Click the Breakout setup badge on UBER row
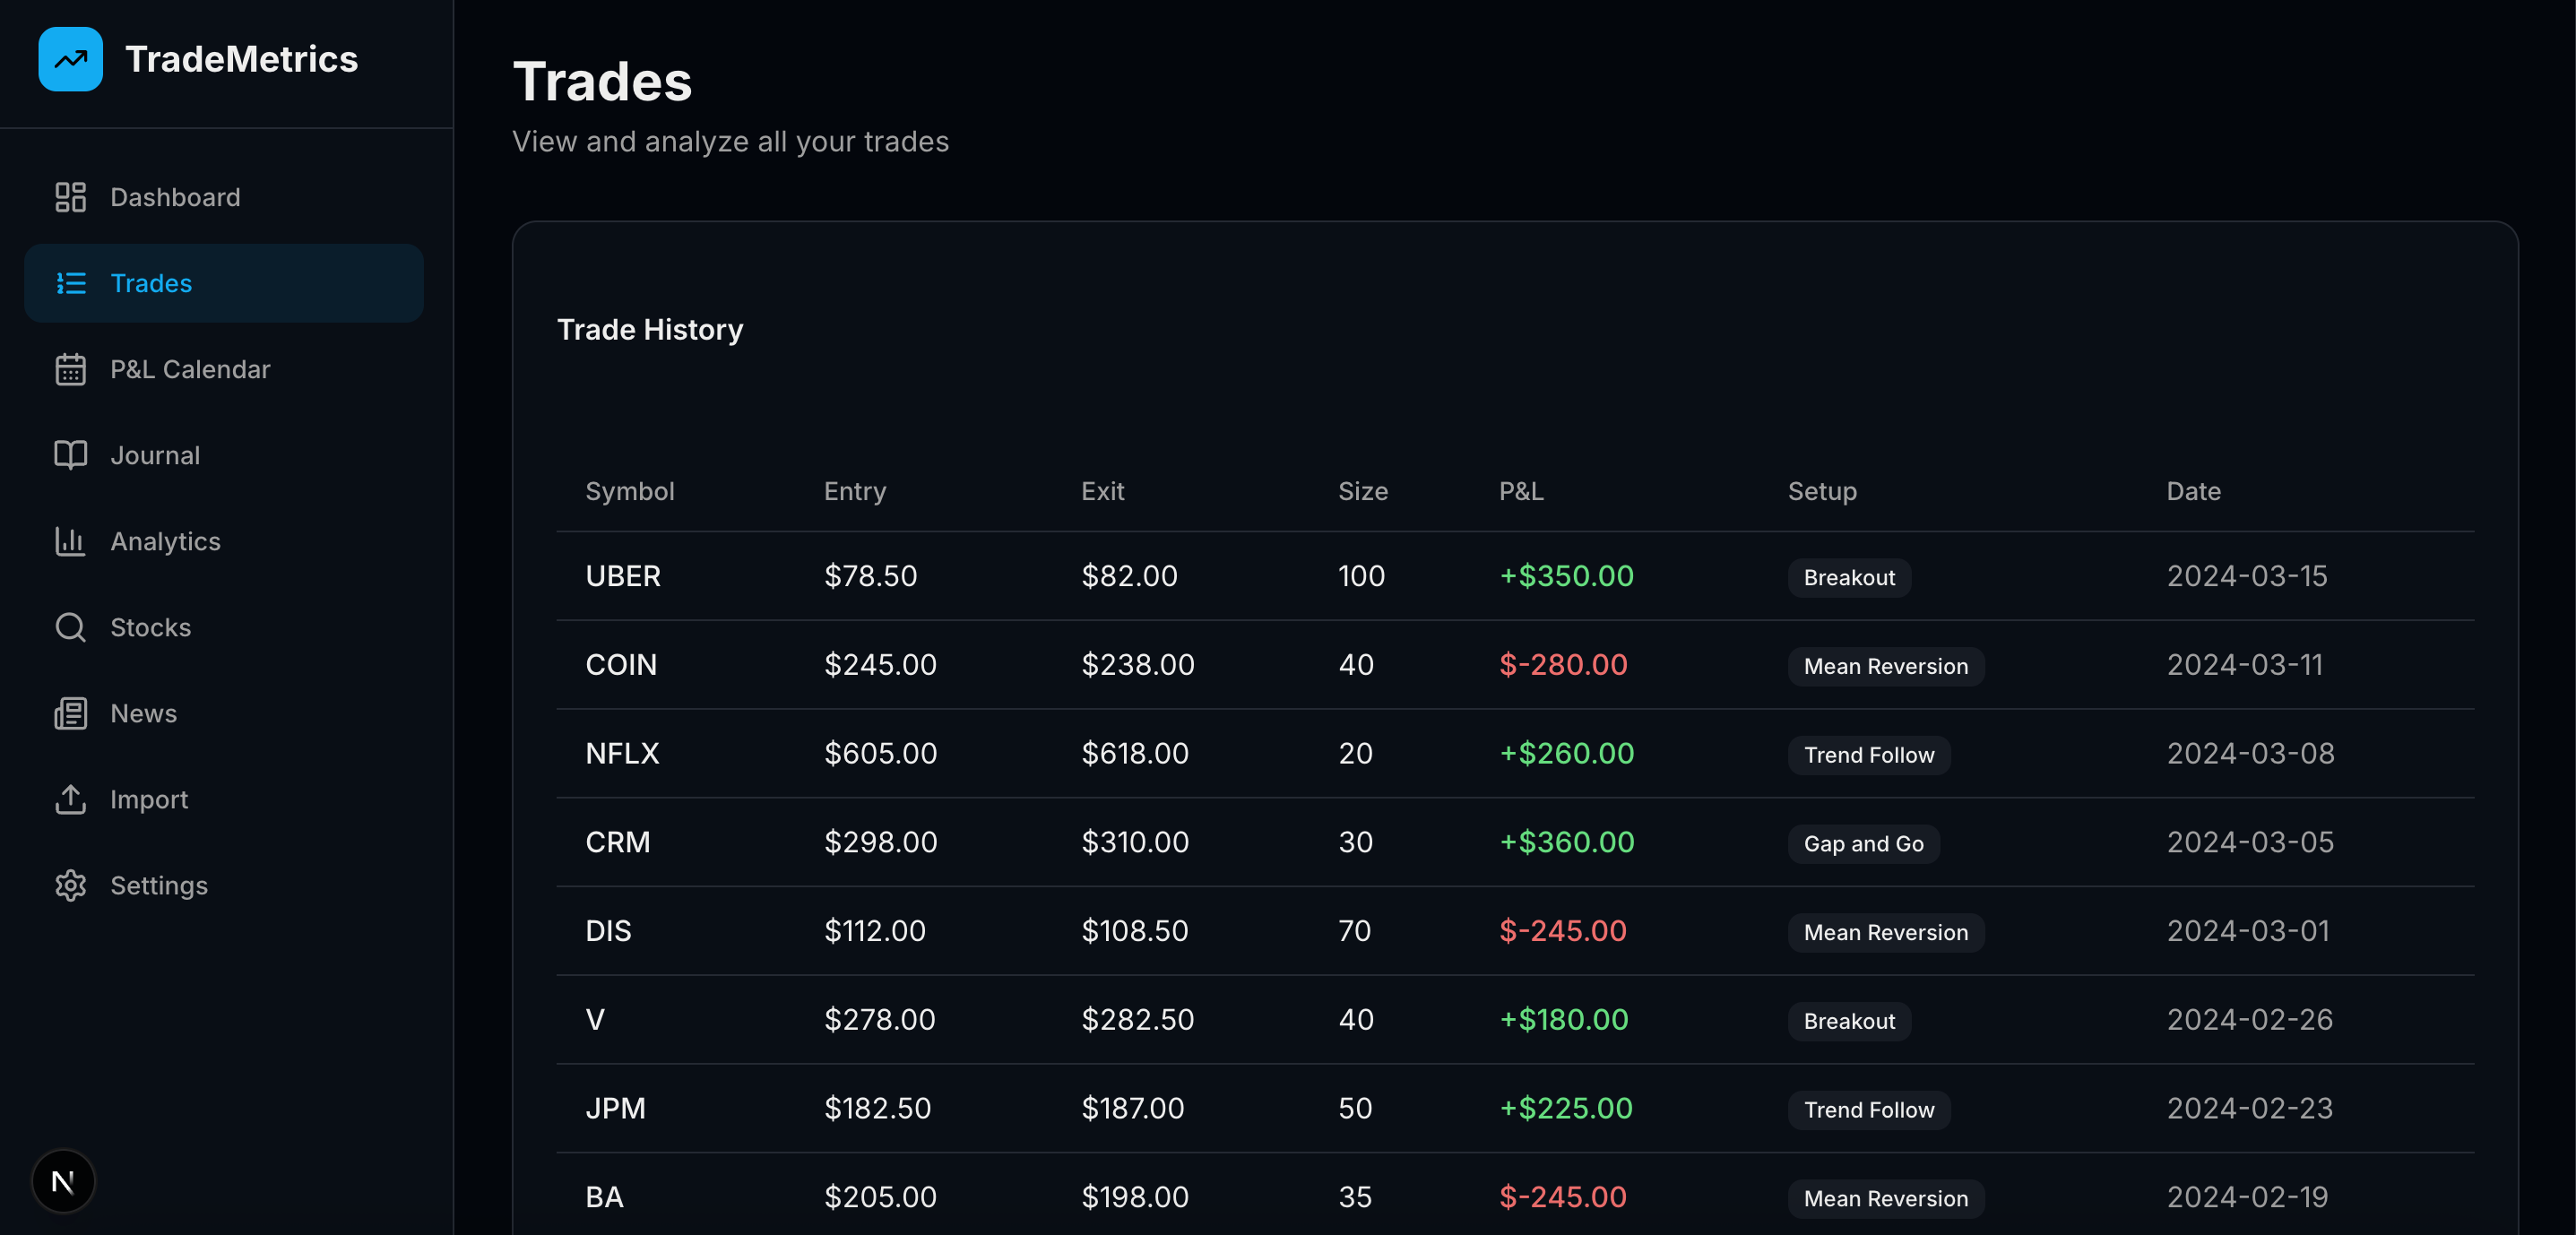 coord(1848,577)
